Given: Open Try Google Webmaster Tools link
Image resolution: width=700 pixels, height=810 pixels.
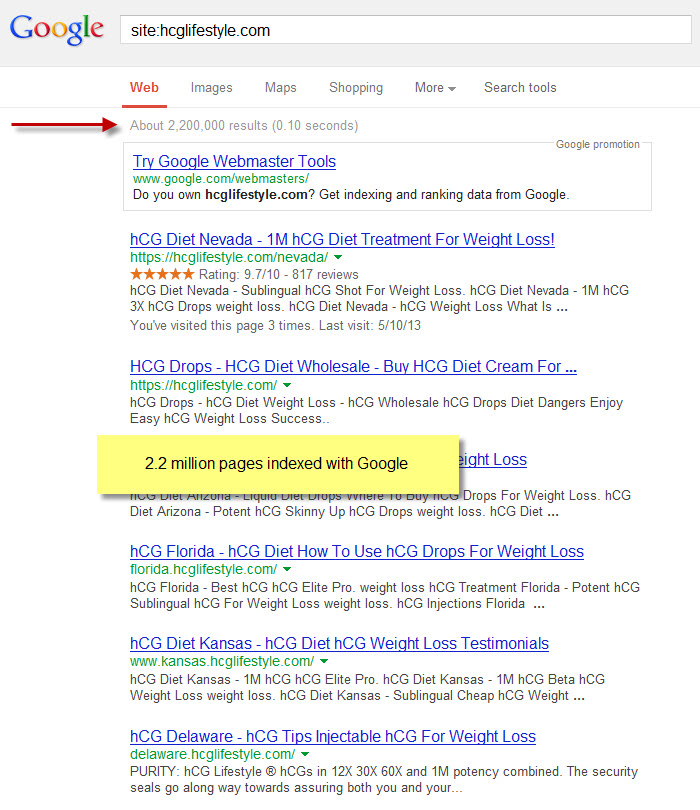Looking at the screenshot, I should (234, 161).
